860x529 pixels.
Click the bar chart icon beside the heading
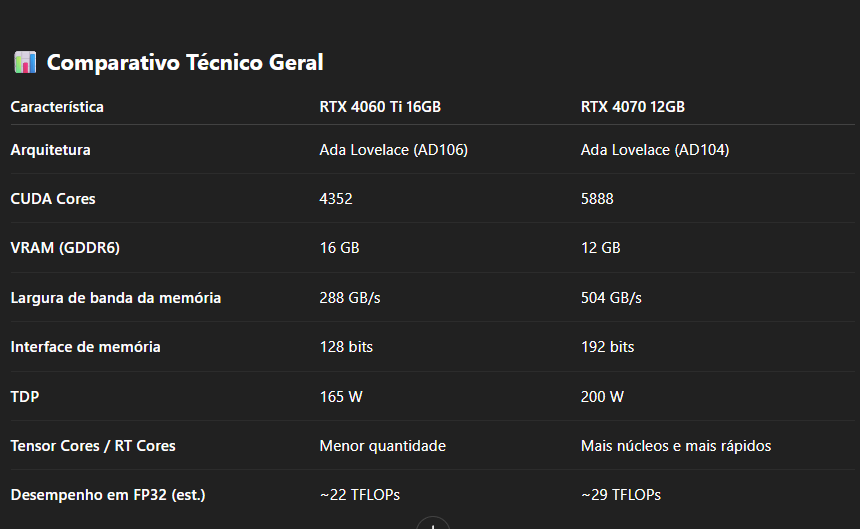point(25,62)
